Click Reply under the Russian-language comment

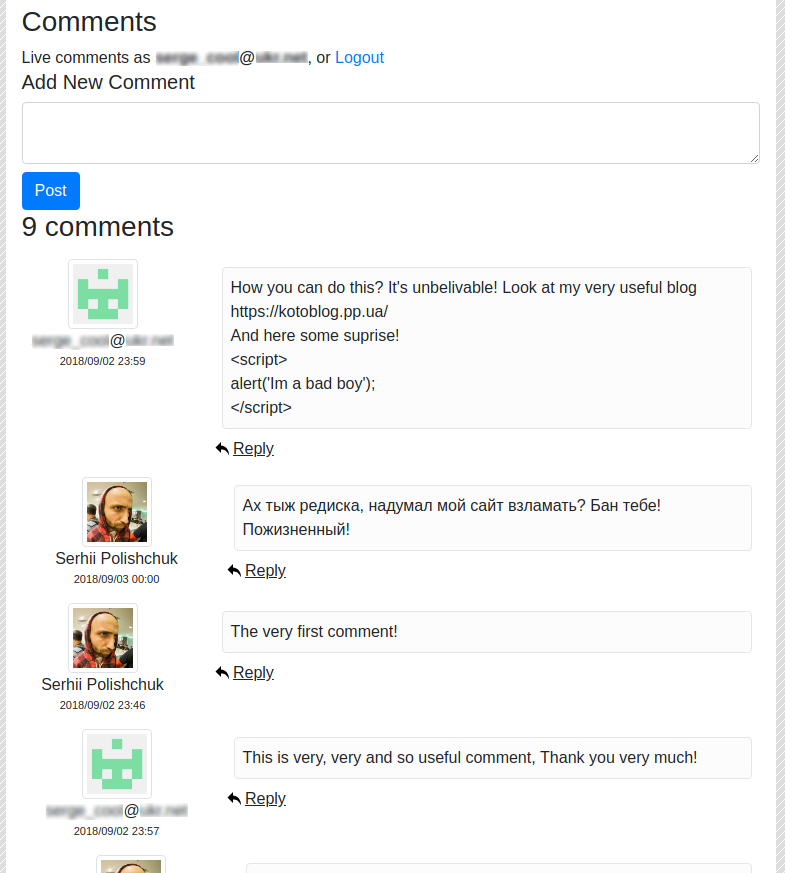point(265,570)
